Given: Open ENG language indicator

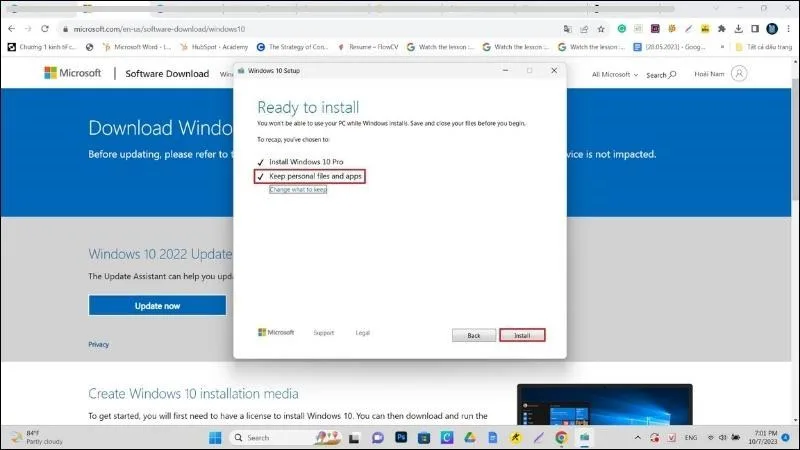Looking at the screenshot, I should coord(691,438).
